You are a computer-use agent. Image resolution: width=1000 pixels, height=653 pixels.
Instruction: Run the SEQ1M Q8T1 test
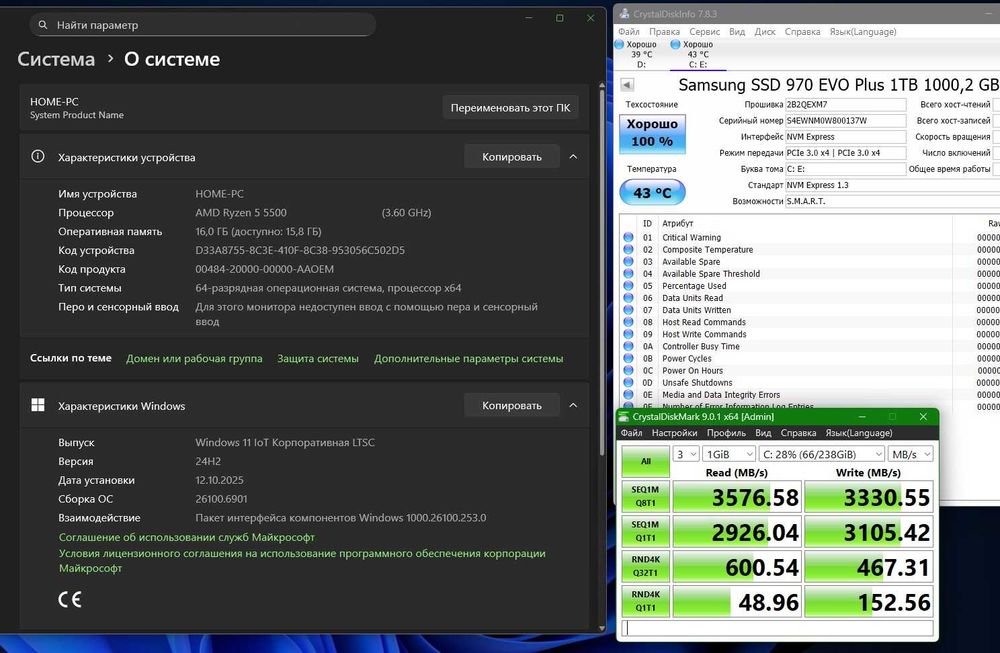[645, 496]
